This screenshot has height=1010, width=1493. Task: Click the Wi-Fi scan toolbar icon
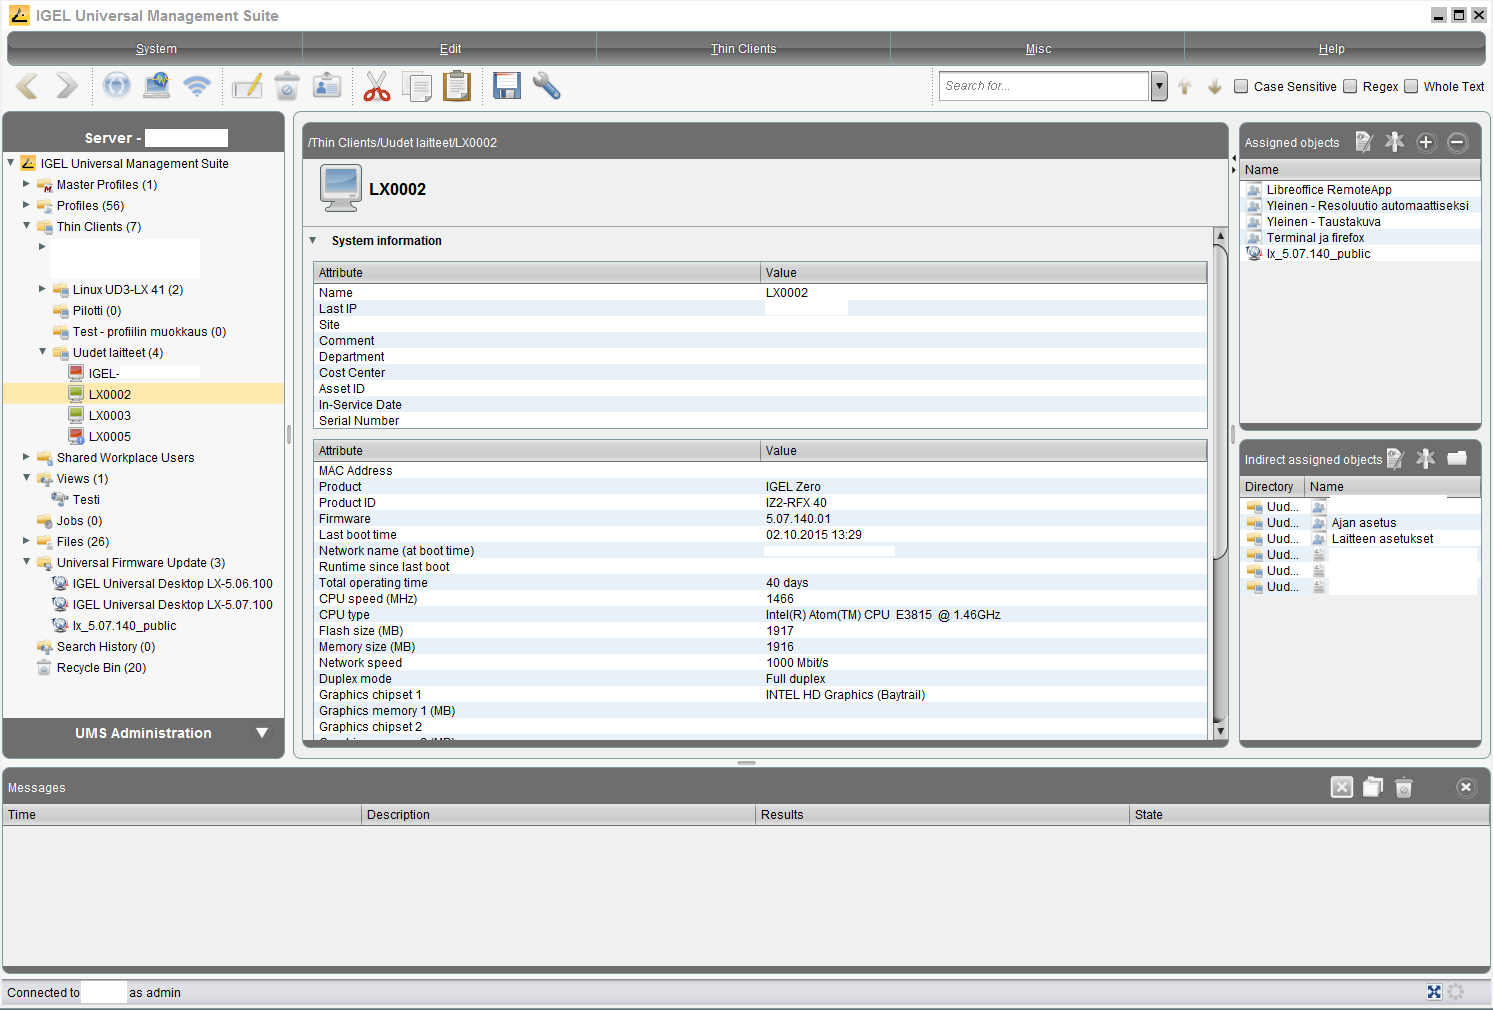click(197, 86)
